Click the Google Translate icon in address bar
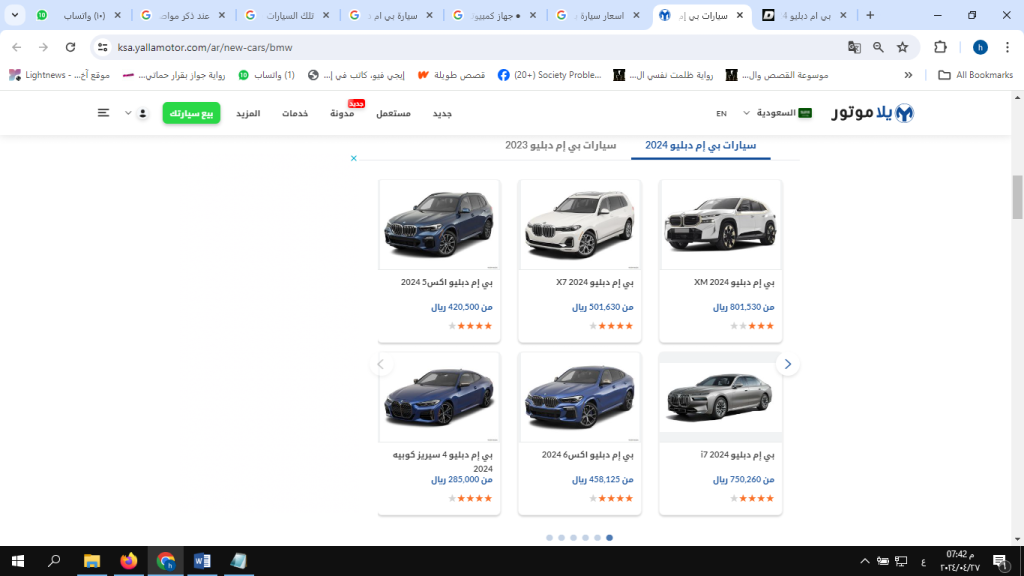Viewport: 1024px width, 576px height. point(854,47)
